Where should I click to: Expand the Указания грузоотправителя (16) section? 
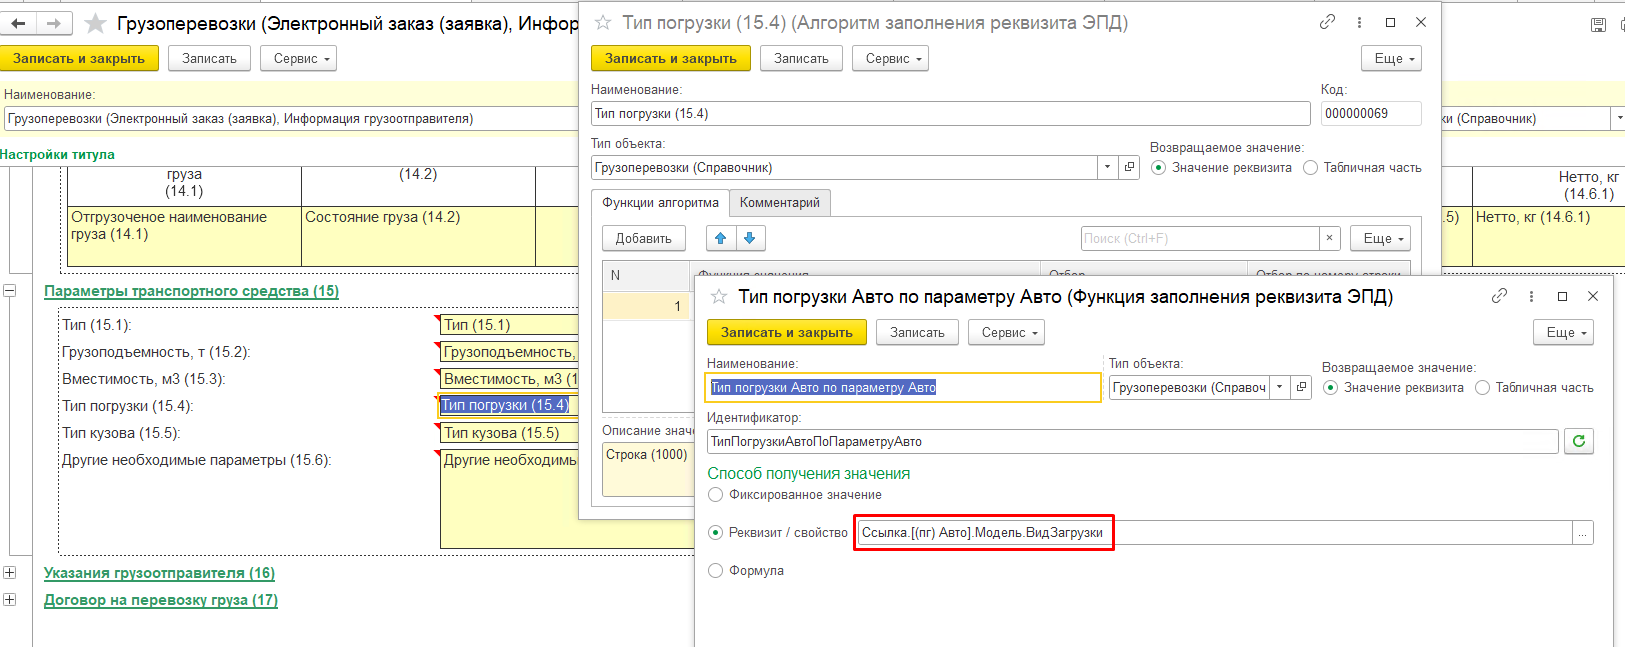(x=9, y=573)
